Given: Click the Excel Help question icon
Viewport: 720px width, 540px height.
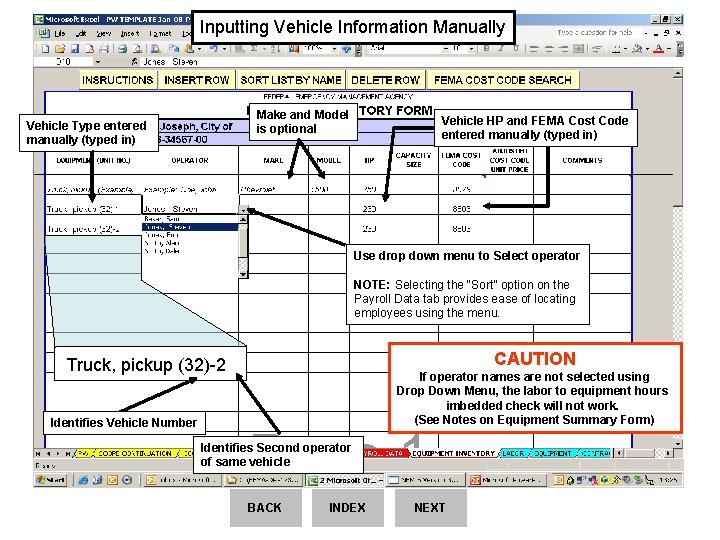Looking at the screenshot, I should (x=348, y=49).
